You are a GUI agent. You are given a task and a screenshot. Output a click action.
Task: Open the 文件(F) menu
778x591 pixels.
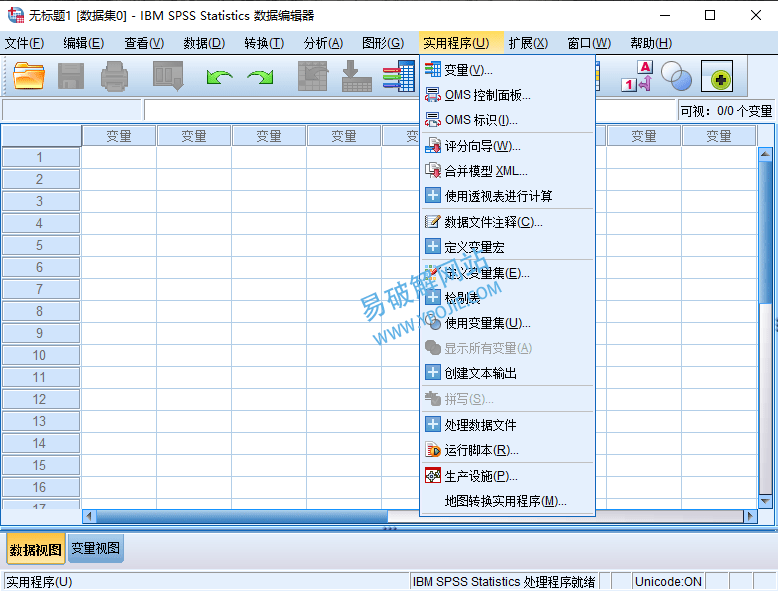(24, 43)
